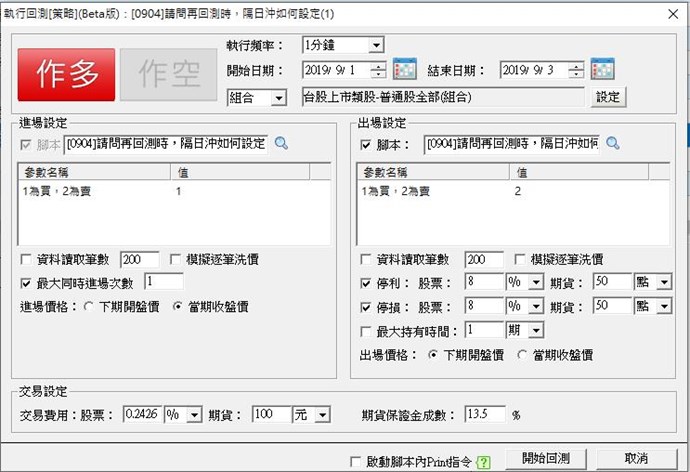Open 停損 stock percent unit dropdown
690x472 pixels.
pos(536,306)
